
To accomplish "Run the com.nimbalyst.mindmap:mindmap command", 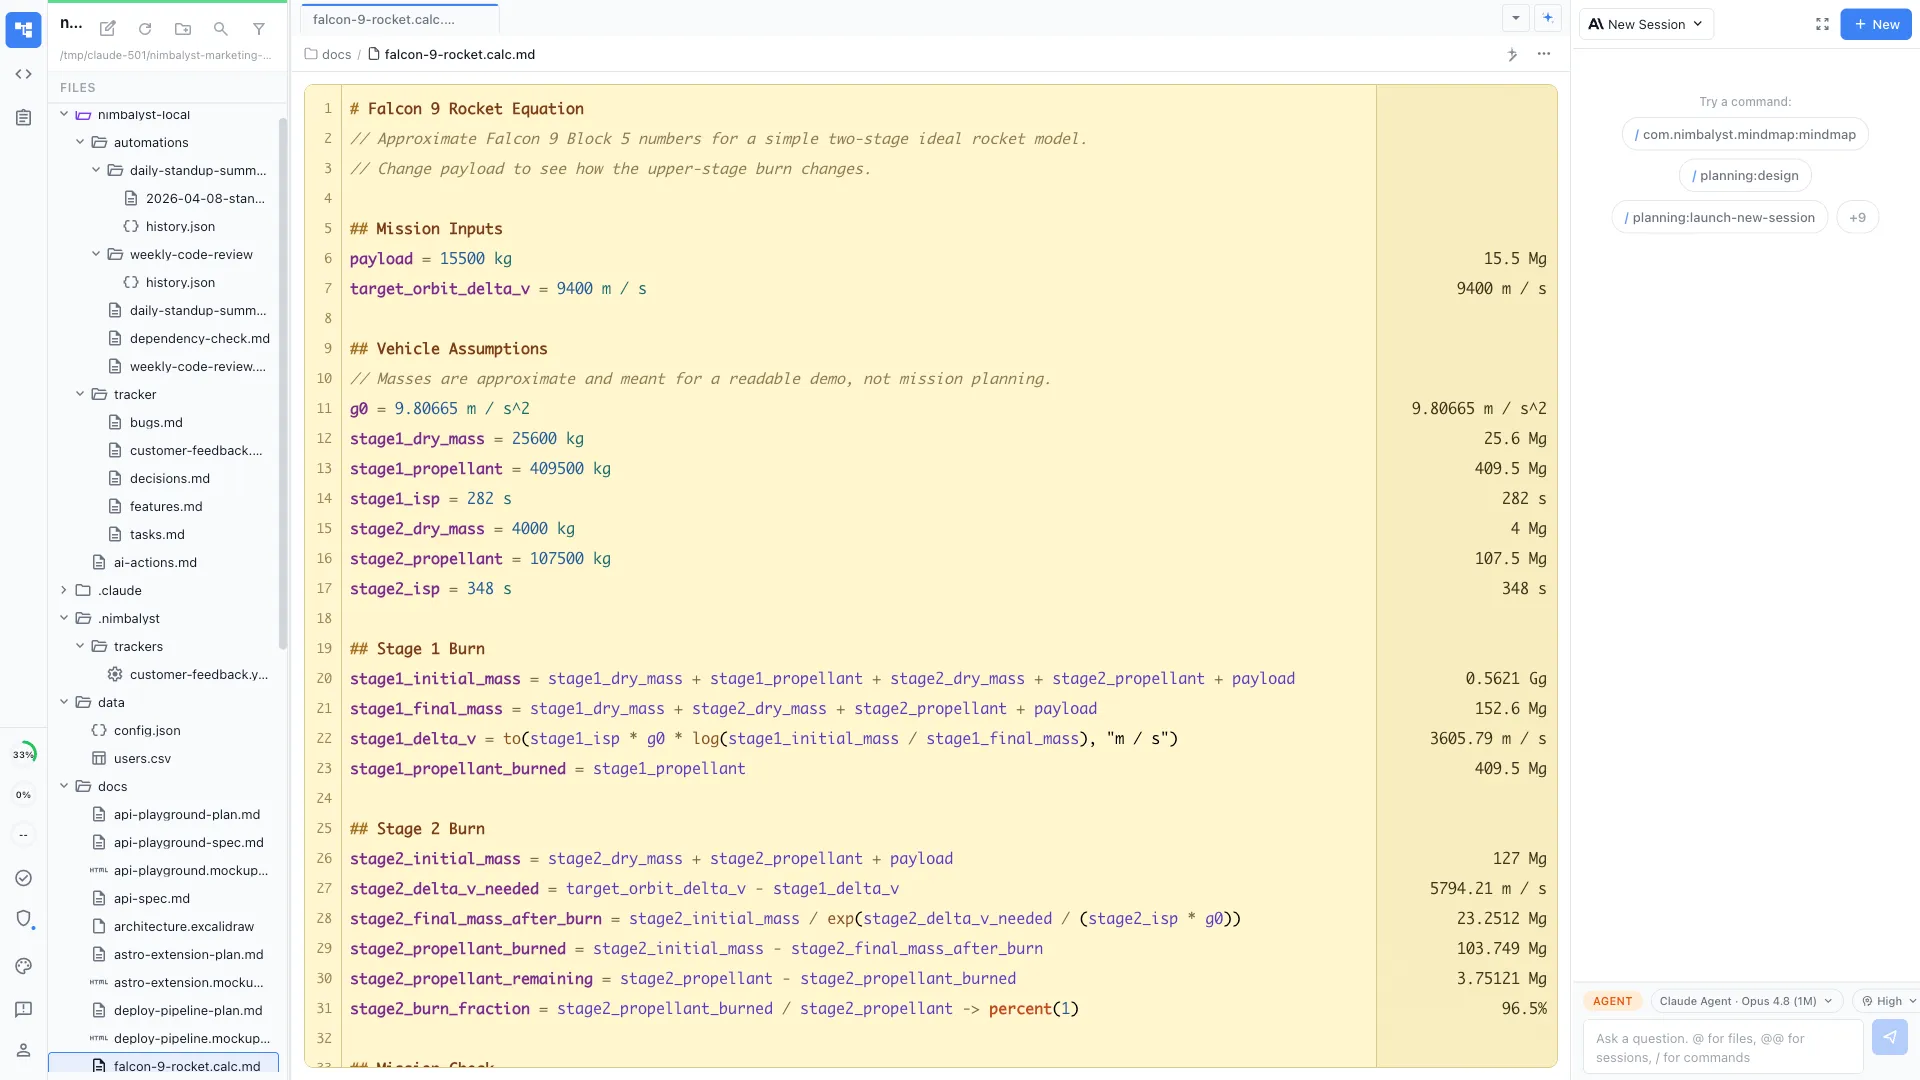I will 1745,134.
